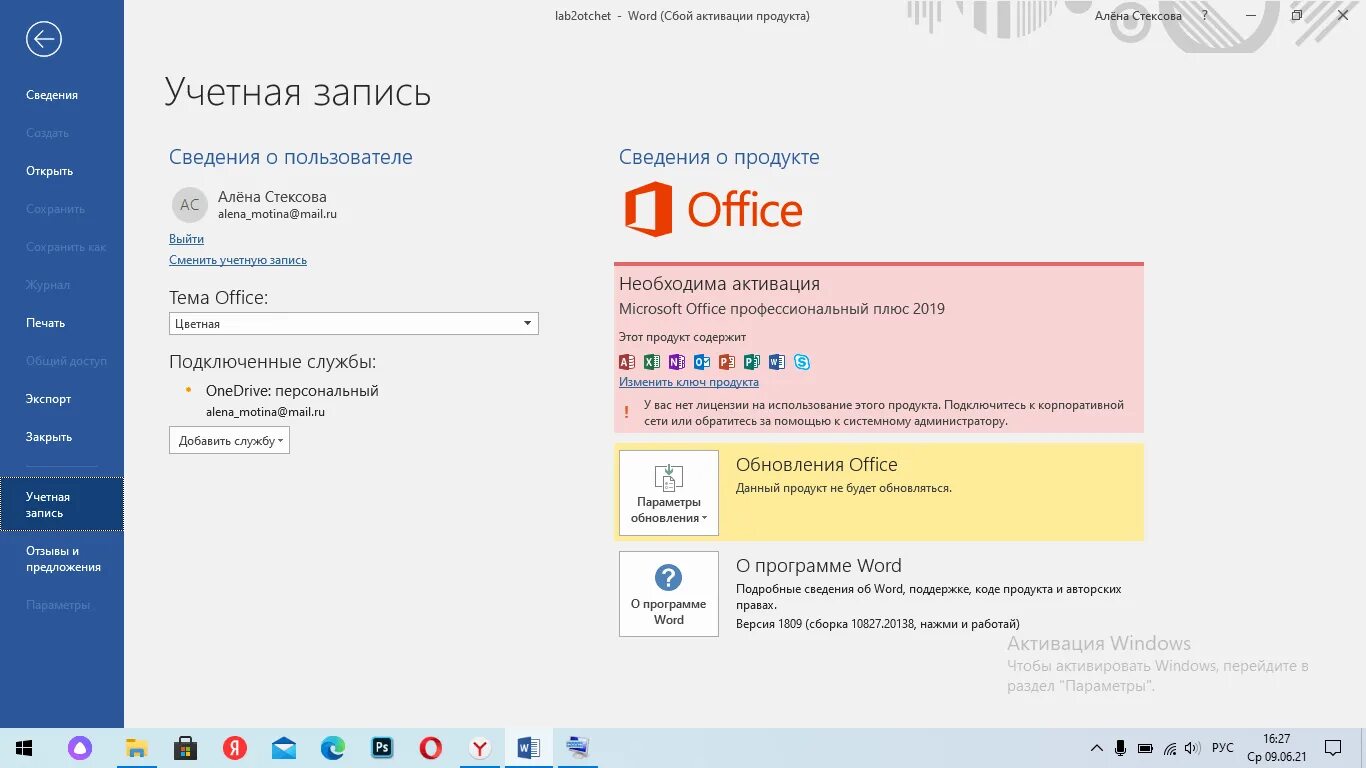Open Yandex Browser from the taskbar
The height and width of the screenshot is (768, 1366).
click(480, 748)
